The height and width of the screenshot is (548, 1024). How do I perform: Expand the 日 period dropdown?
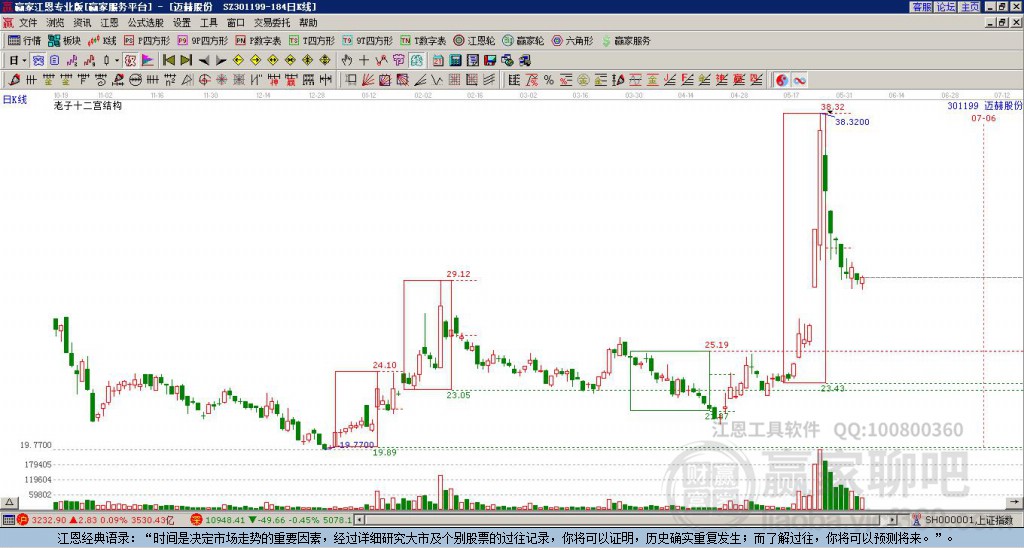pos(24,61)
